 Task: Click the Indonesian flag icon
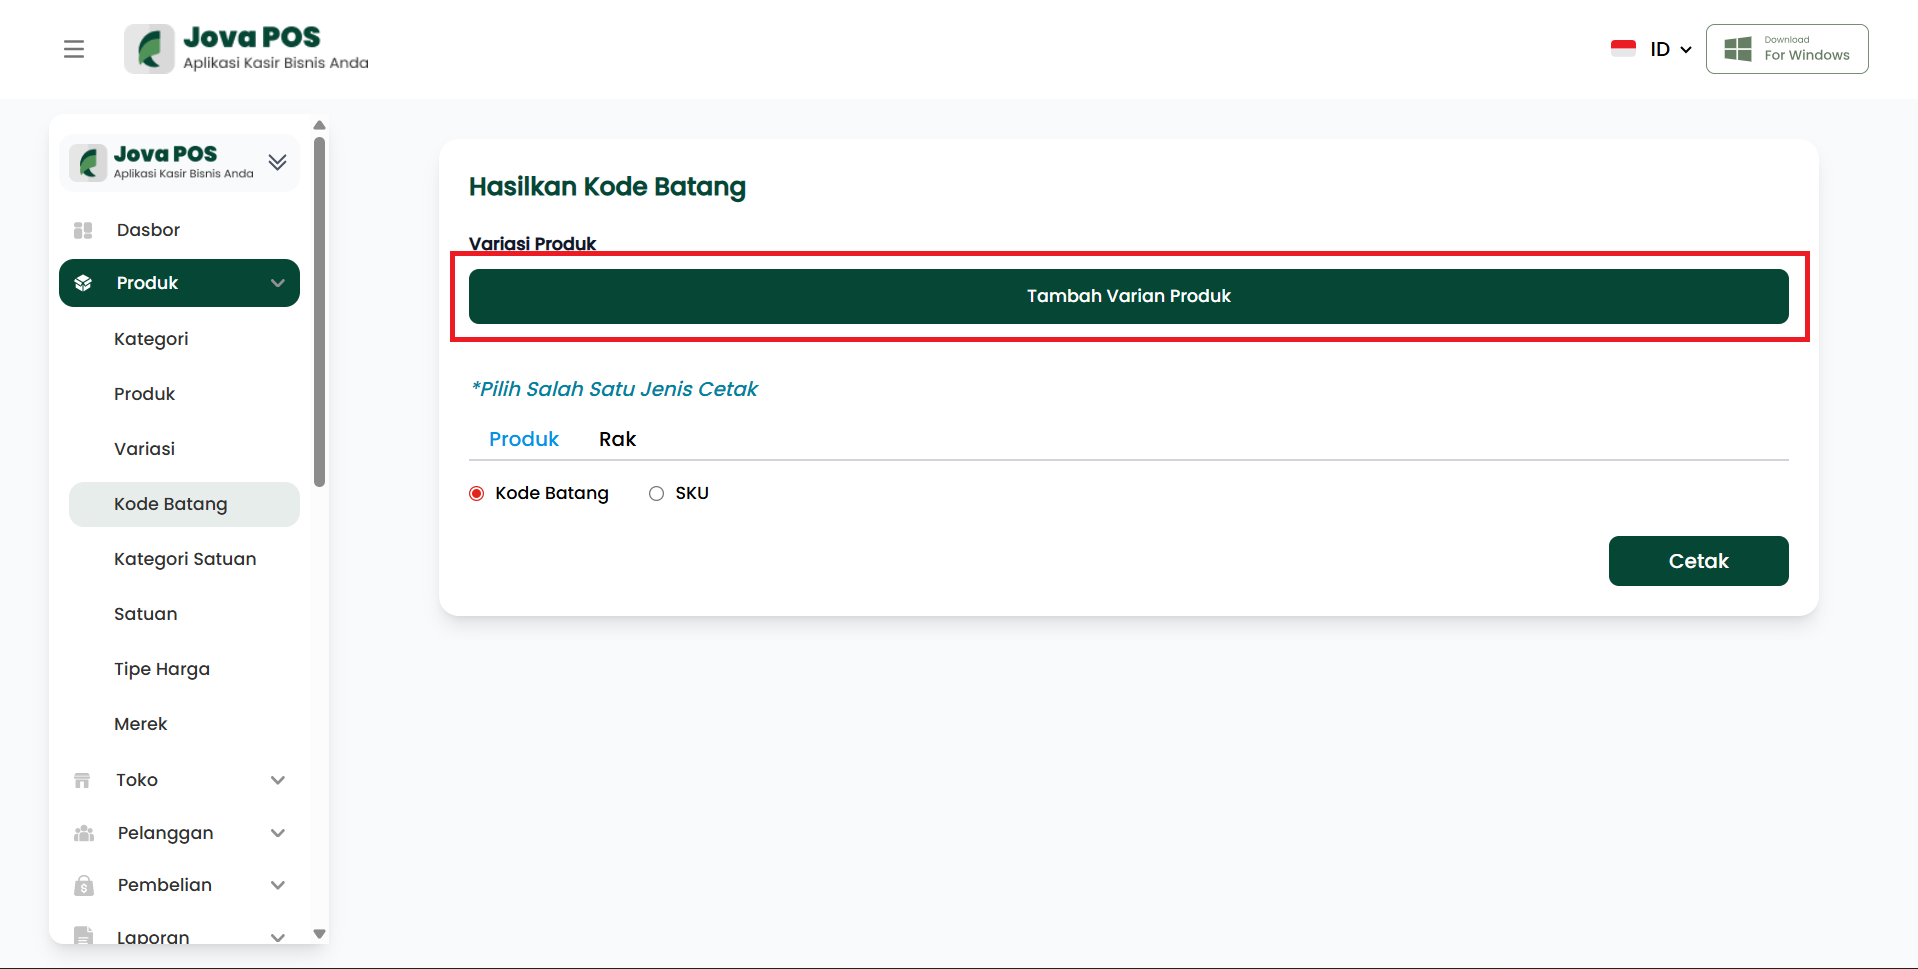pos(1623,49)
